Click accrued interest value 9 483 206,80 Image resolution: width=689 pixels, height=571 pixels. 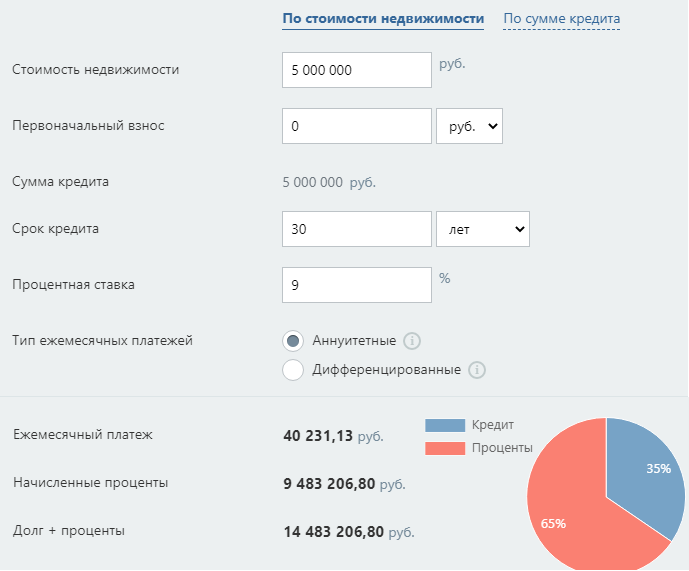coord(329,484)
